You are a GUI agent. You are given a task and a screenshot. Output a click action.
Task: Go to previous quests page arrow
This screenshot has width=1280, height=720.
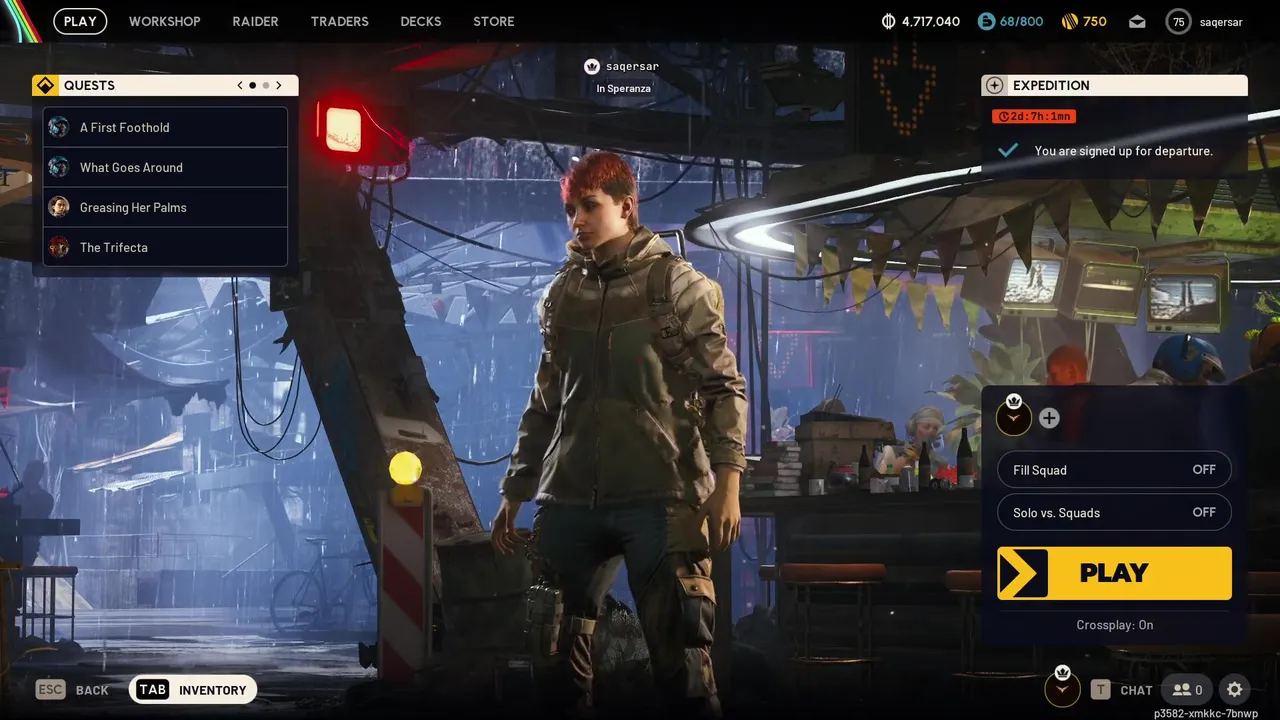[x=240, y=86]
